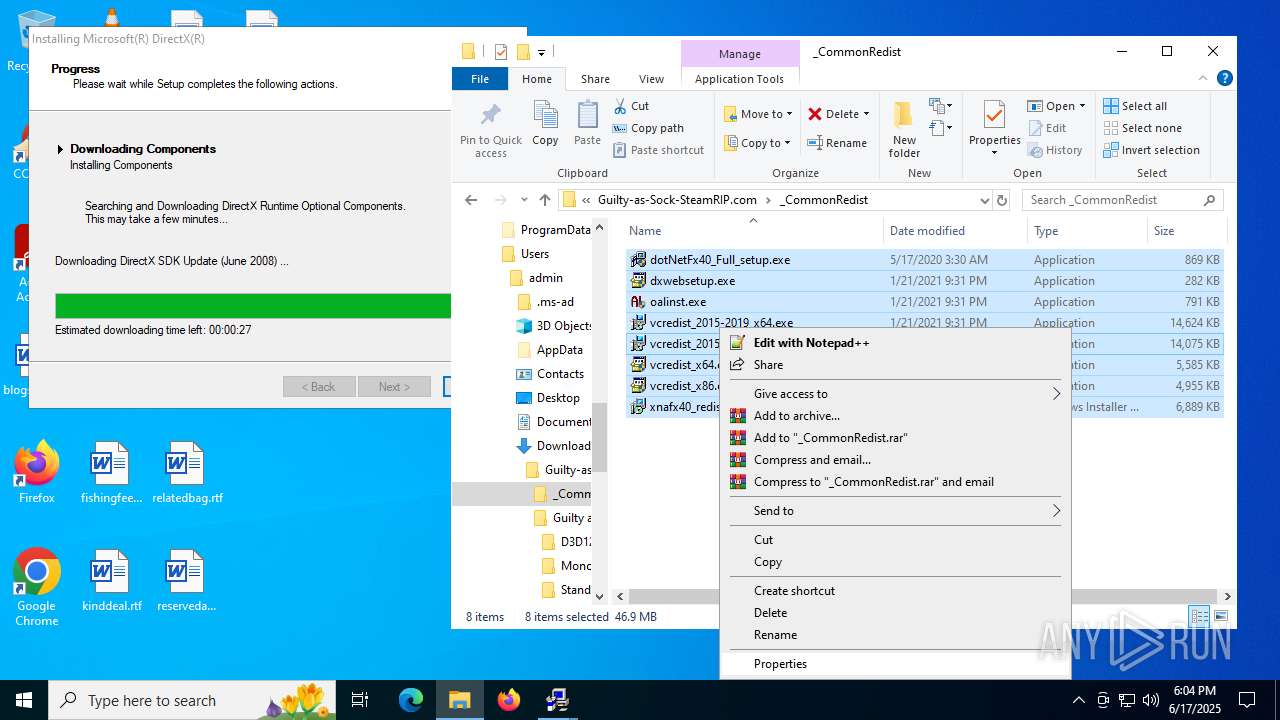Choose Add to "_CommonRedist.rar"
Image resolution: width=1280 pixels, height=720 pixels.
coord(895,438)
